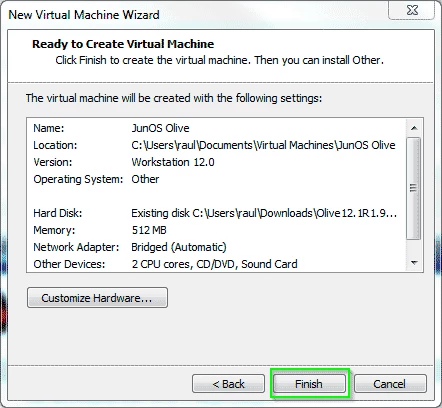Image resolution: width=442 pixels, height=408 pixels.
Task: Close the wizard with the X button
Action: point(412,10)
